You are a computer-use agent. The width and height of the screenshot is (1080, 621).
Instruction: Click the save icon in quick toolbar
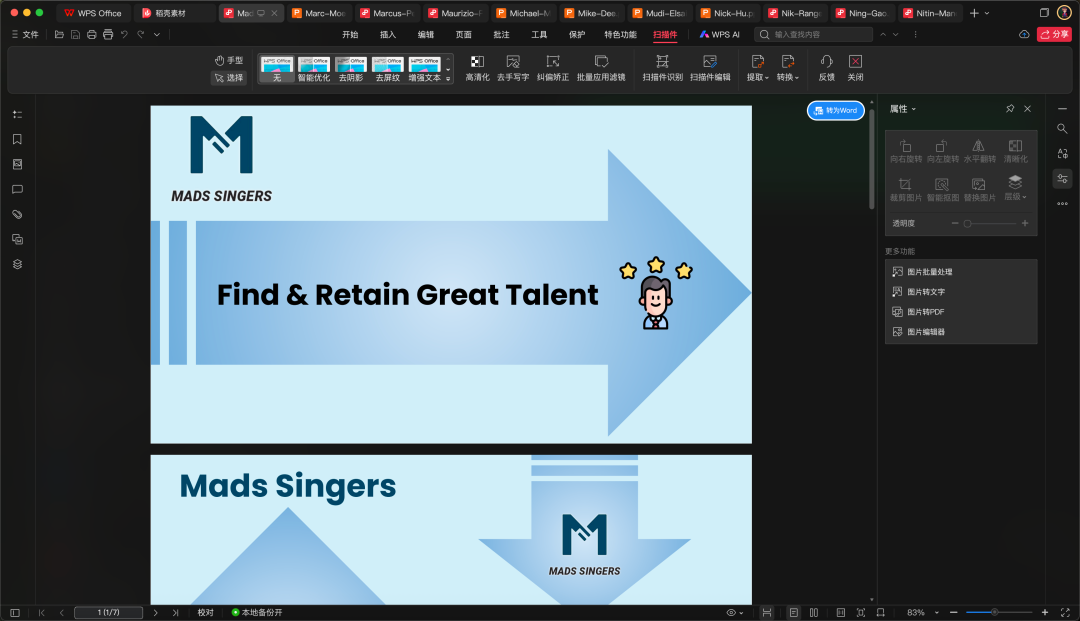(x=76, y=34)
